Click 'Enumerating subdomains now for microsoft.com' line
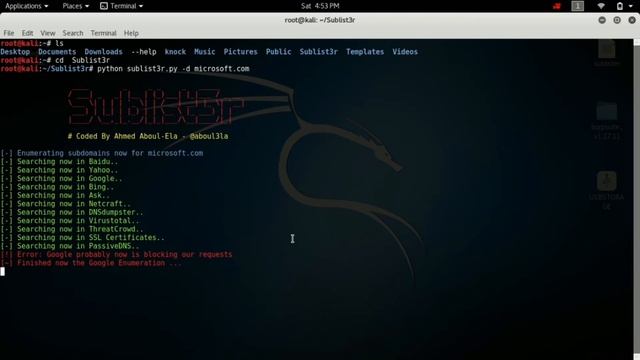The width and height of the screenshot is (640, 360). click(102, 153)
